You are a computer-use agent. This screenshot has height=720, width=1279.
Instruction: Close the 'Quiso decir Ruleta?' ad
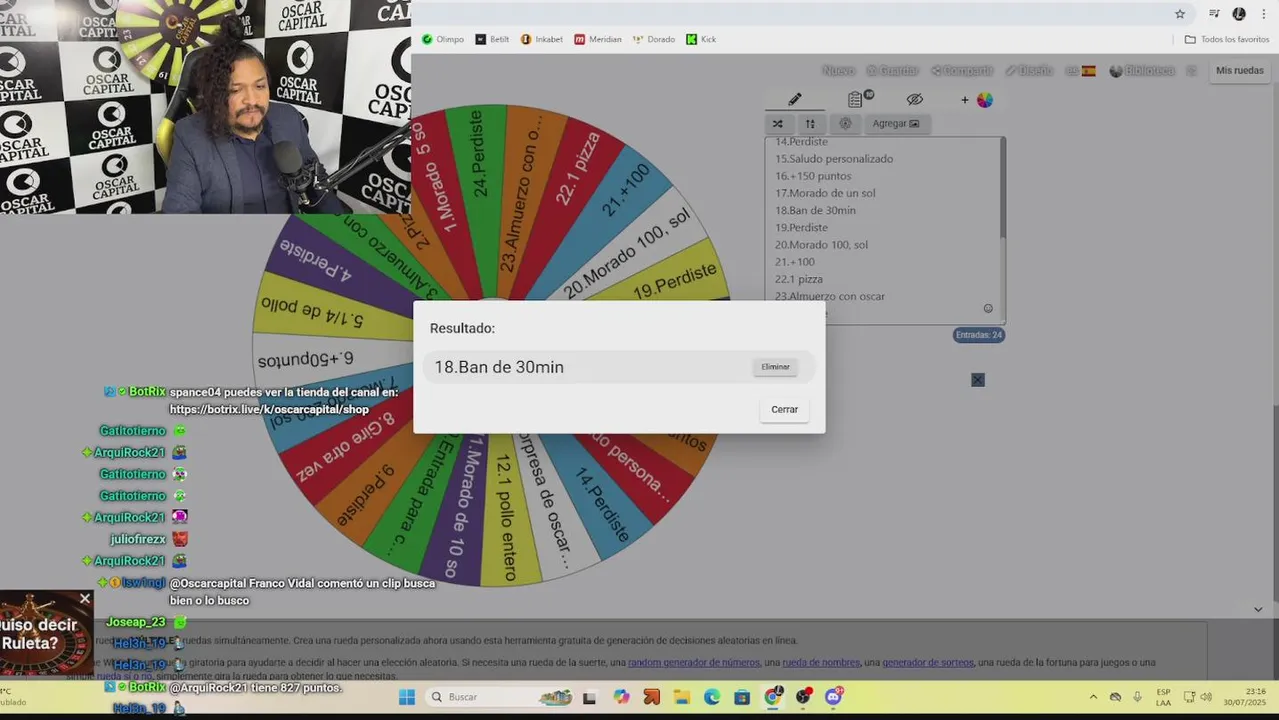(85, 598)
